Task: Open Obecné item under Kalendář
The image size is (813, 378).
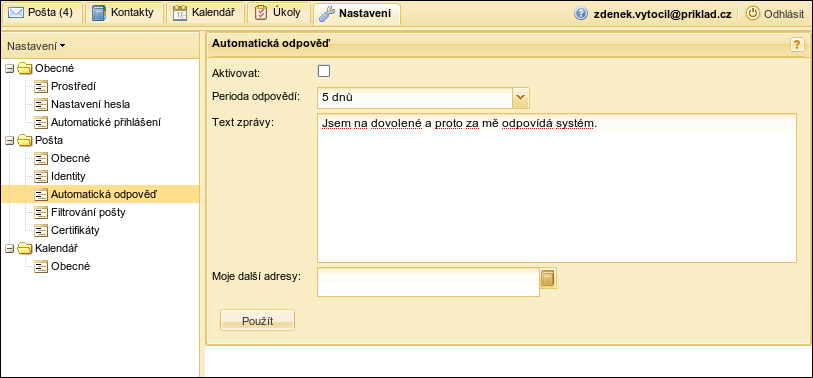Action: pos(71,267)
